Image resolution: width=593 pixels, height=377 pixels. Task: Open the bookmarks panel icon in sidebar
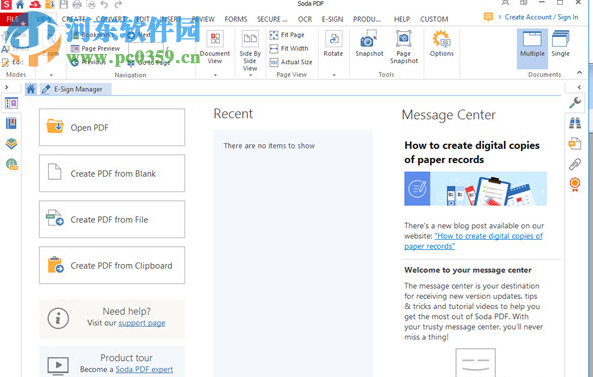point(11,123)
